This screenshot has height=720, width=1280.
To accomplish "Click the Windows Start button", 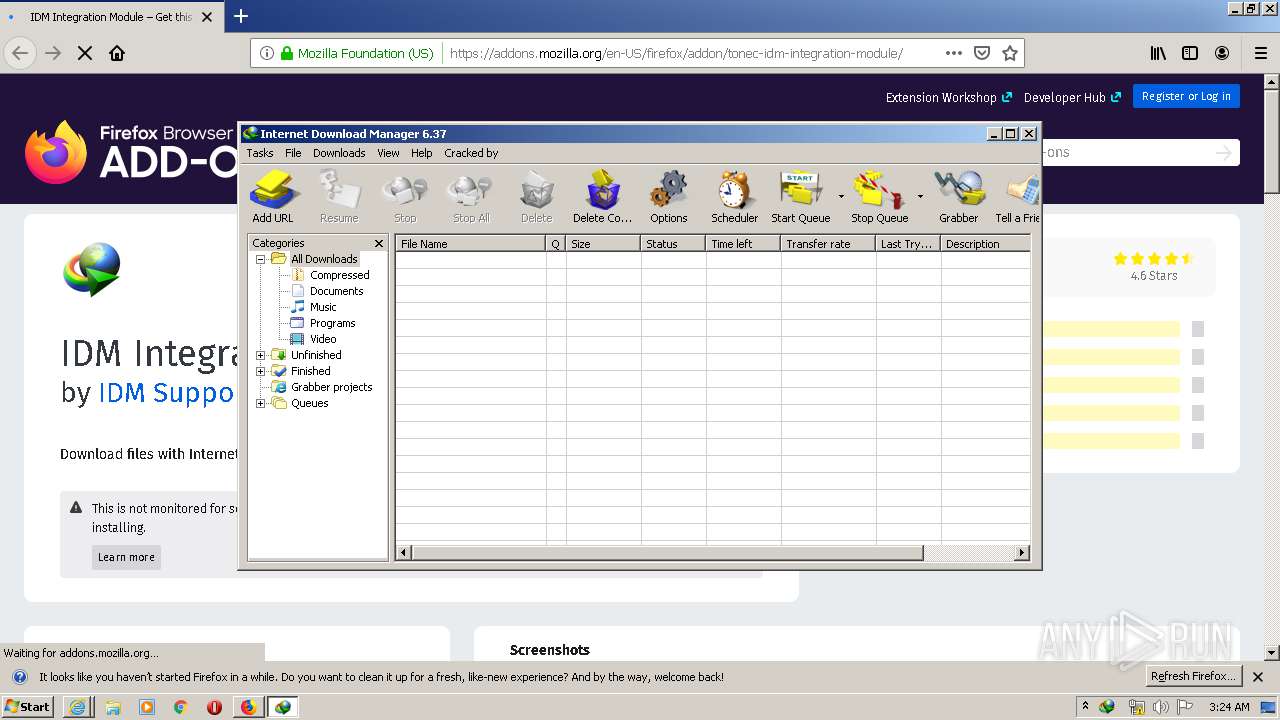I will coord(27,706).
